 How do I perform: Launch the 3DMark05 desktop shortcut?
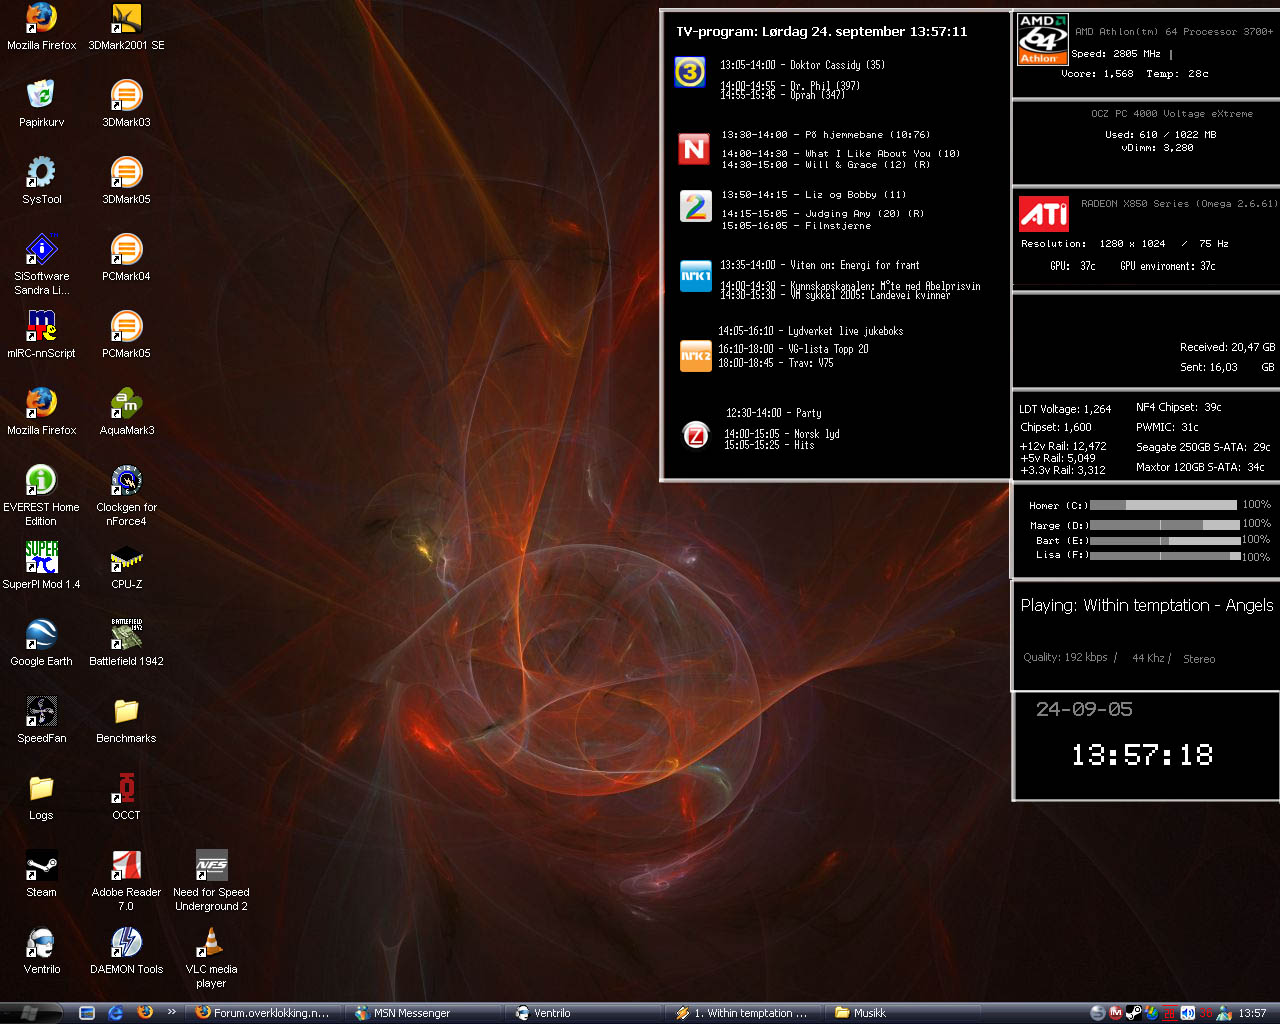click(126, 181)
